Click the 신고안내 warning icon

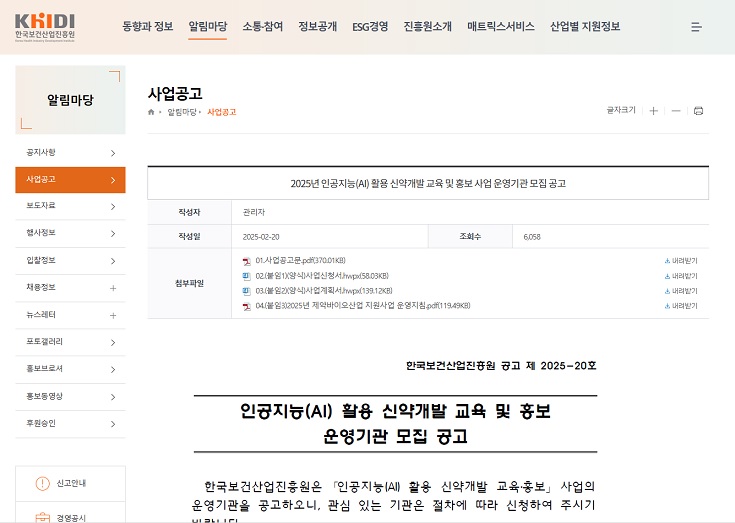coord(42,483)
